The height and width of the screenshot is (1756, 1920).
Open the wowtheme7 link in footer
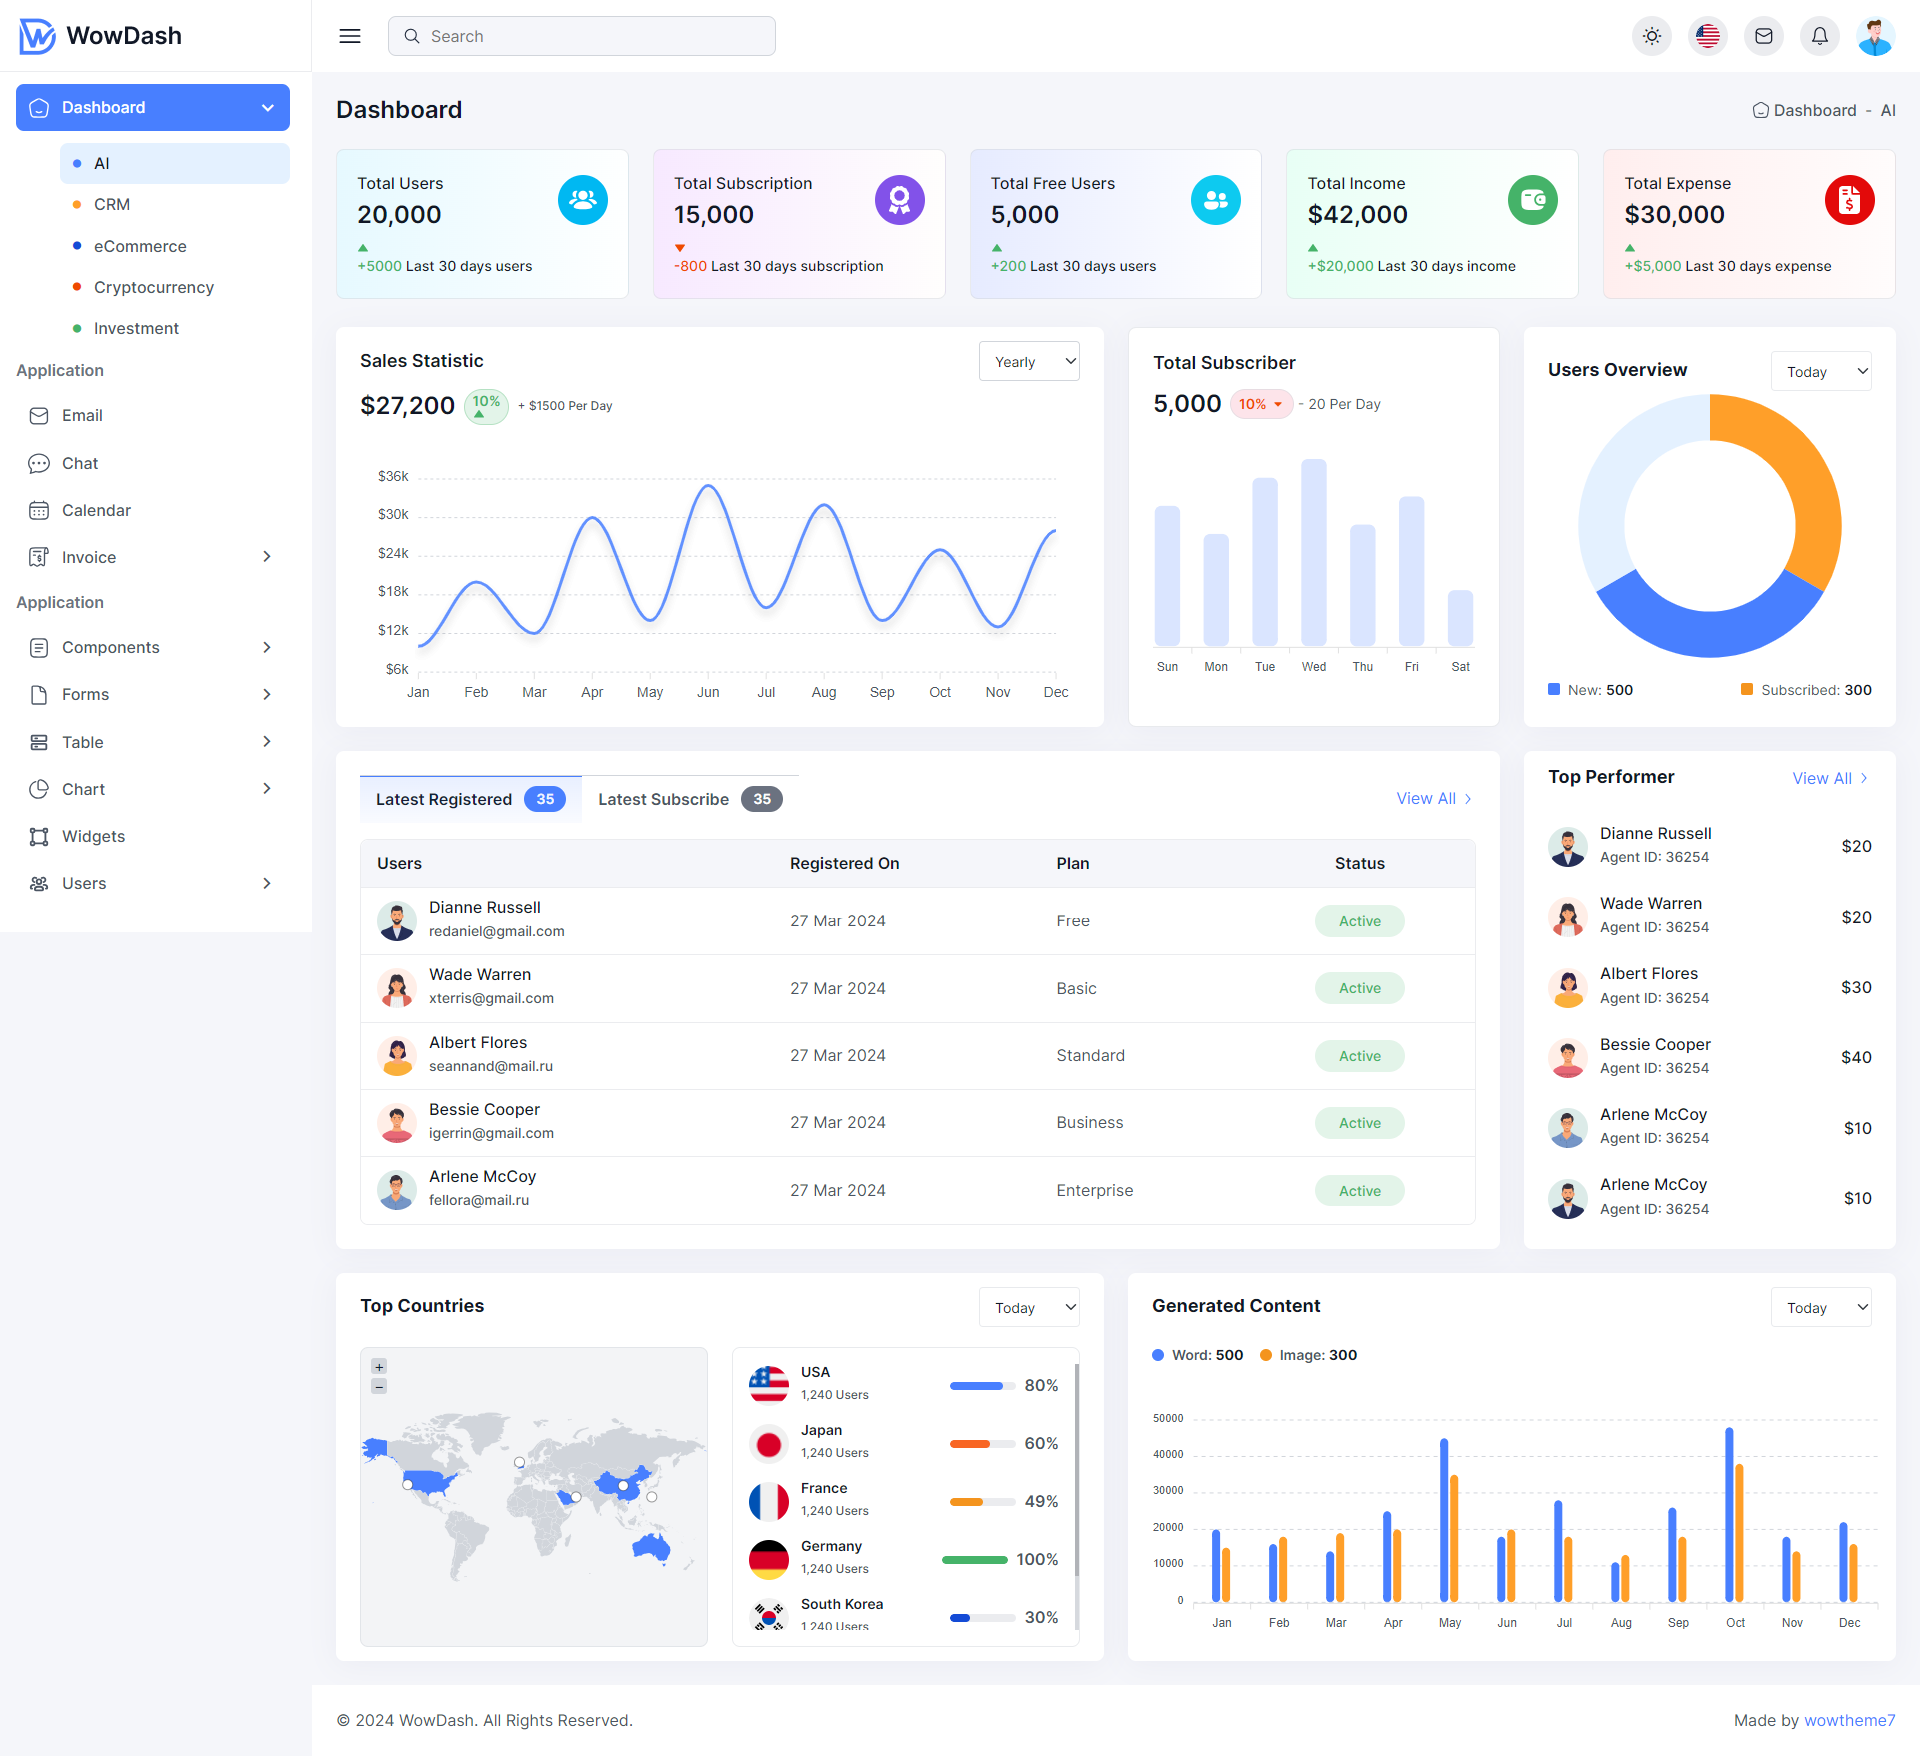[1850, 1720]
